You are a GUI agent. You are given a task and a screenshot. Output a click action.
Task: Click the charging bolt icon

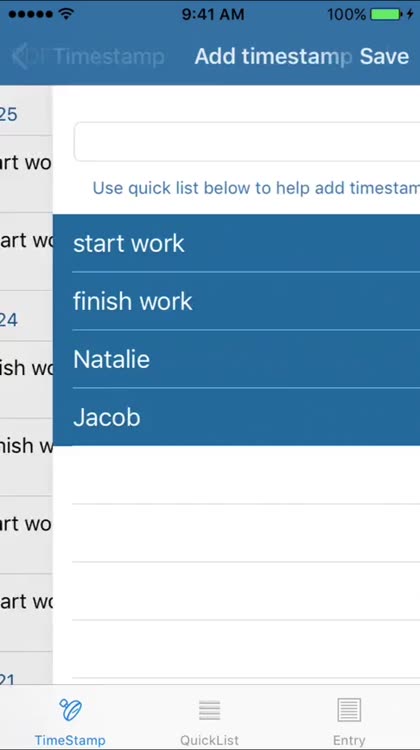pyautogui.click(x=410, y=14)
